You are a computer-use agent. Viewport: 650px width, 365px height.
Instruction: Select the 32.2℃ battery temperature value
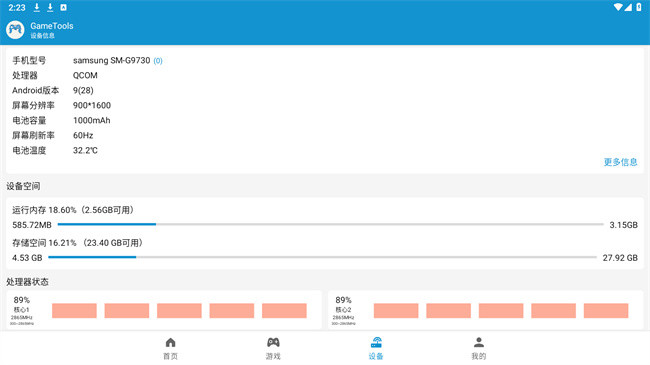pyautogui.click(x=85, y=150)
